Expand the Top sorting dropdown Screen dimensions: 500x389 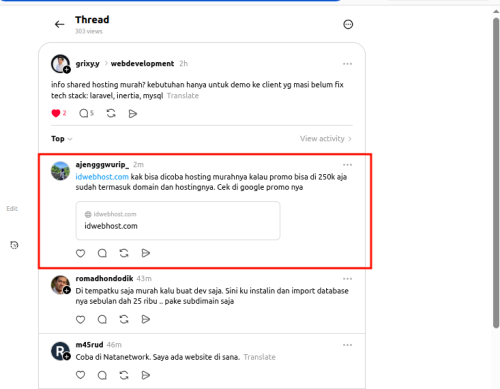click(62, 139)
